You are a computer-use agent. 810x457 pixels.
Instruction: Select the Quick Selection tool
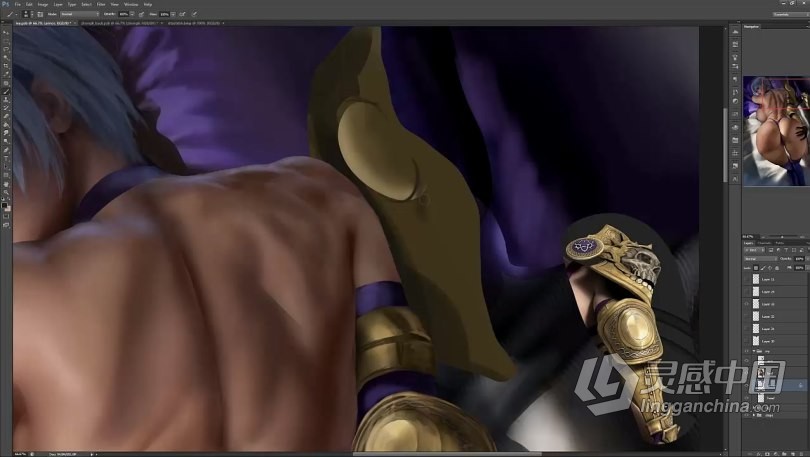click(x=6, y=56)
